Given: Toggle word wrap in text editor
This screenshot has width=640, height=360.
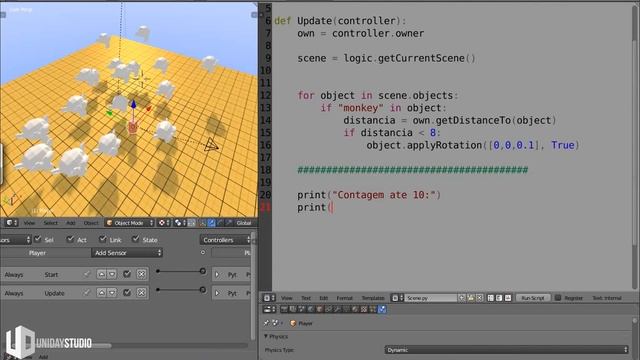Looking at the screenshot, I should pos(499,298).
